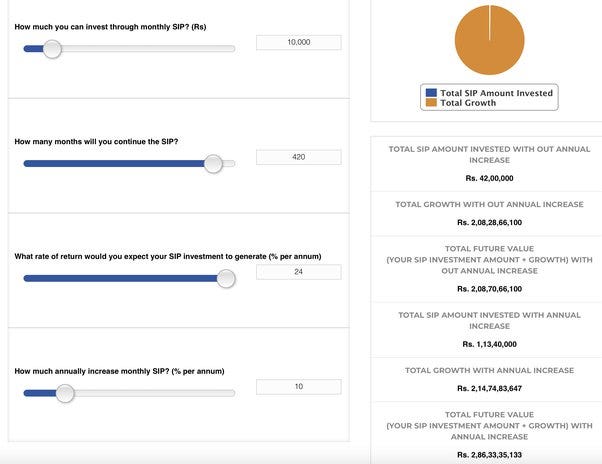Select the Rs. 2,14,74,83,647 growth with increase value
The image size is (602, 464).
489,388
